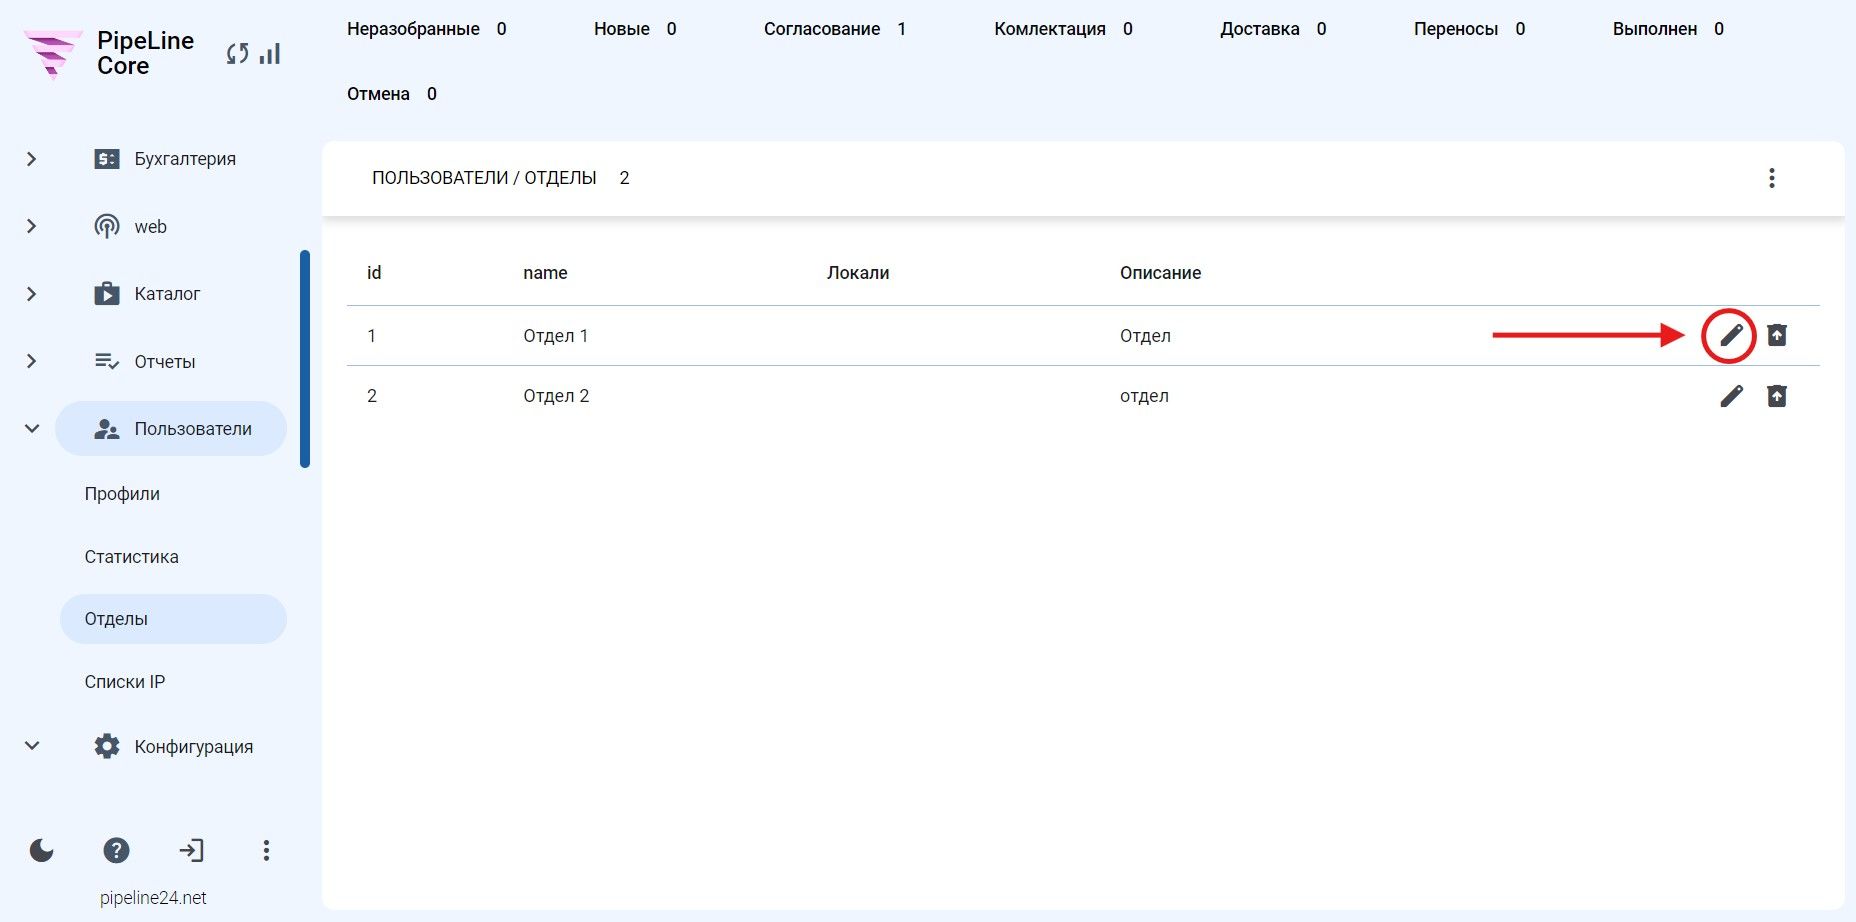Click the sidebar vertical scrollbar
This screenshot has width=1856, height=922.
(x=305, y=359)
